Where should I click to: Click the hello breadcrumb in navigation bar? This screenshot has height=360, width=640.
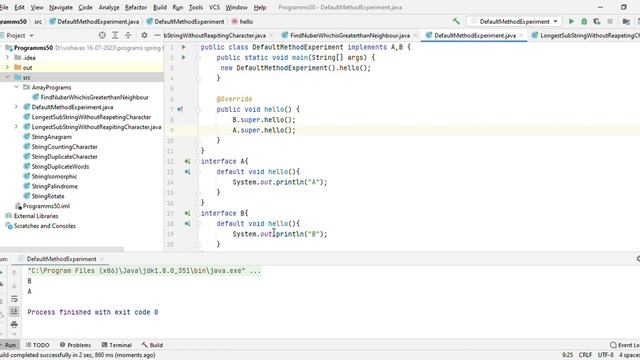242,21
